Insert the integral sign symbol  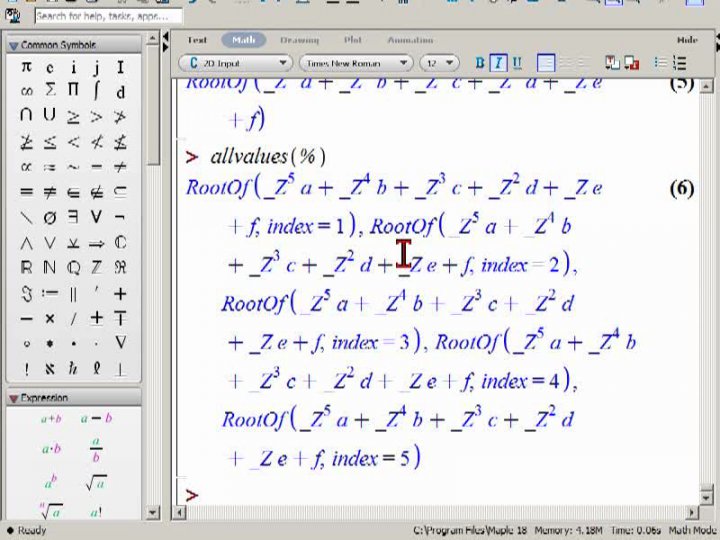click(96, 90)
